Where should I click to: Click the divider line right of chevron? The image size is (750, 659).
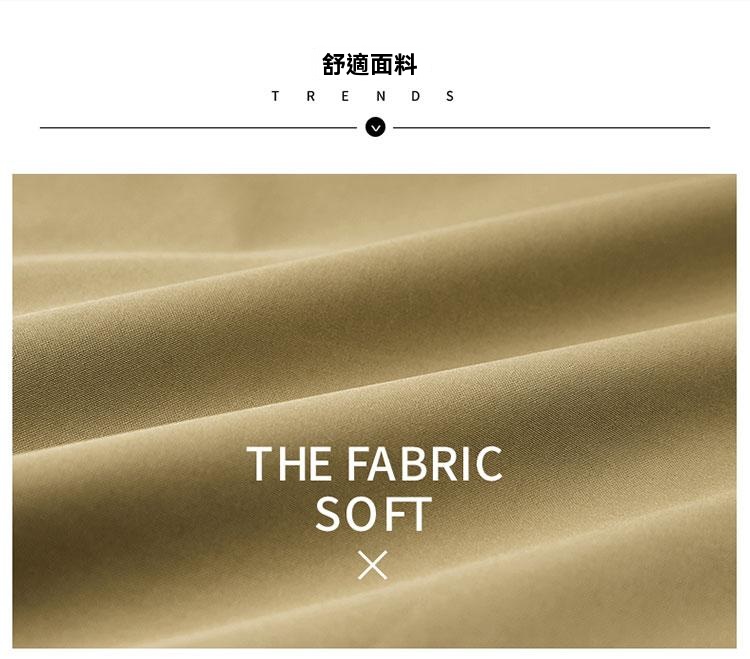click(551, 128)
